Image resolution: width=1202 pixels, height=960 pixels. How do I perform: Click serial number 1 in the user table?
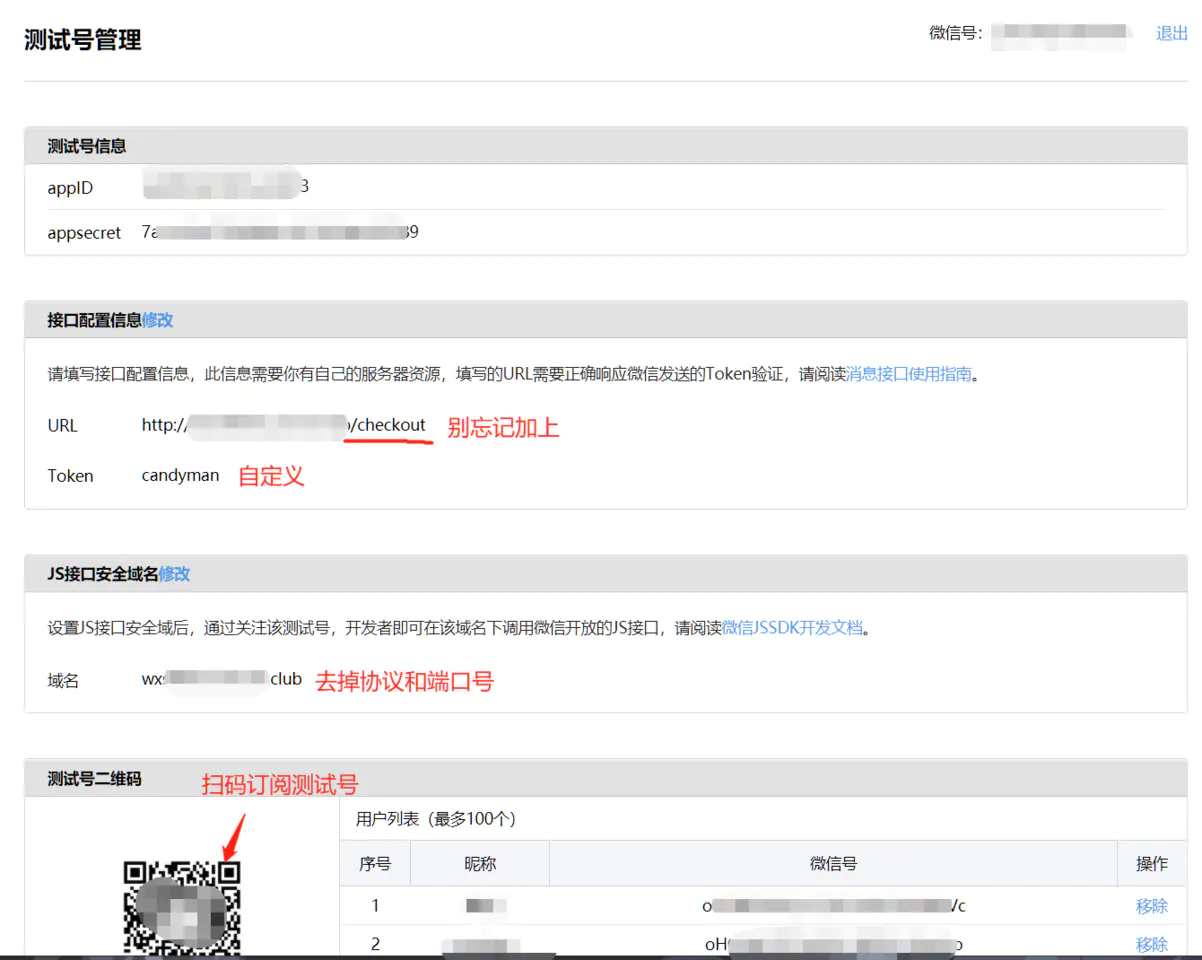tap(375, 906)
